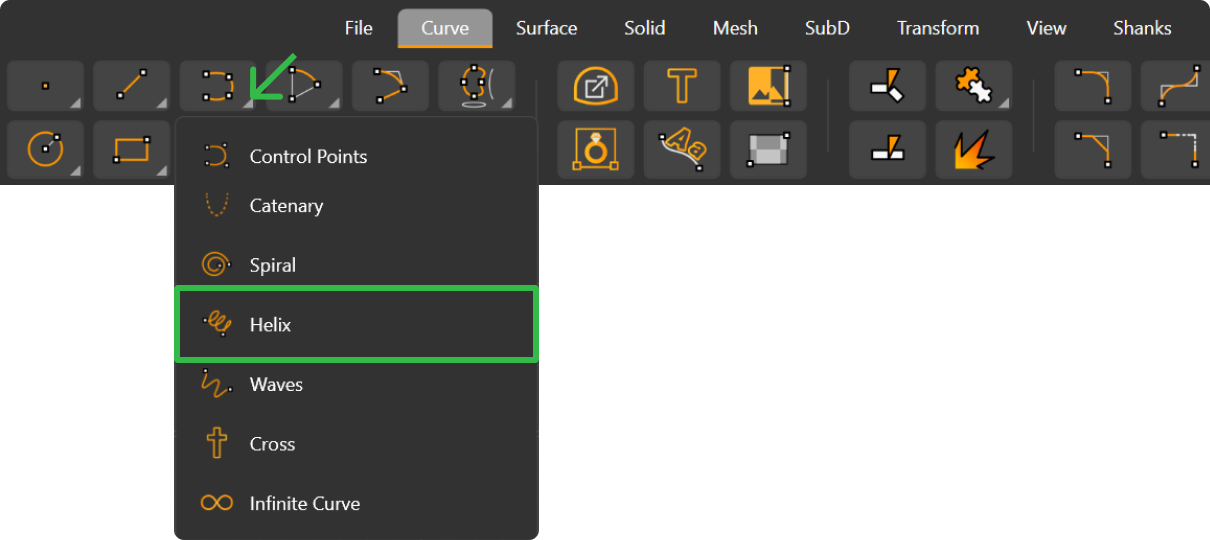Screen dimensions: 1210x540
Task: Select the Picture frame image icon
Action: pos(768,86)
